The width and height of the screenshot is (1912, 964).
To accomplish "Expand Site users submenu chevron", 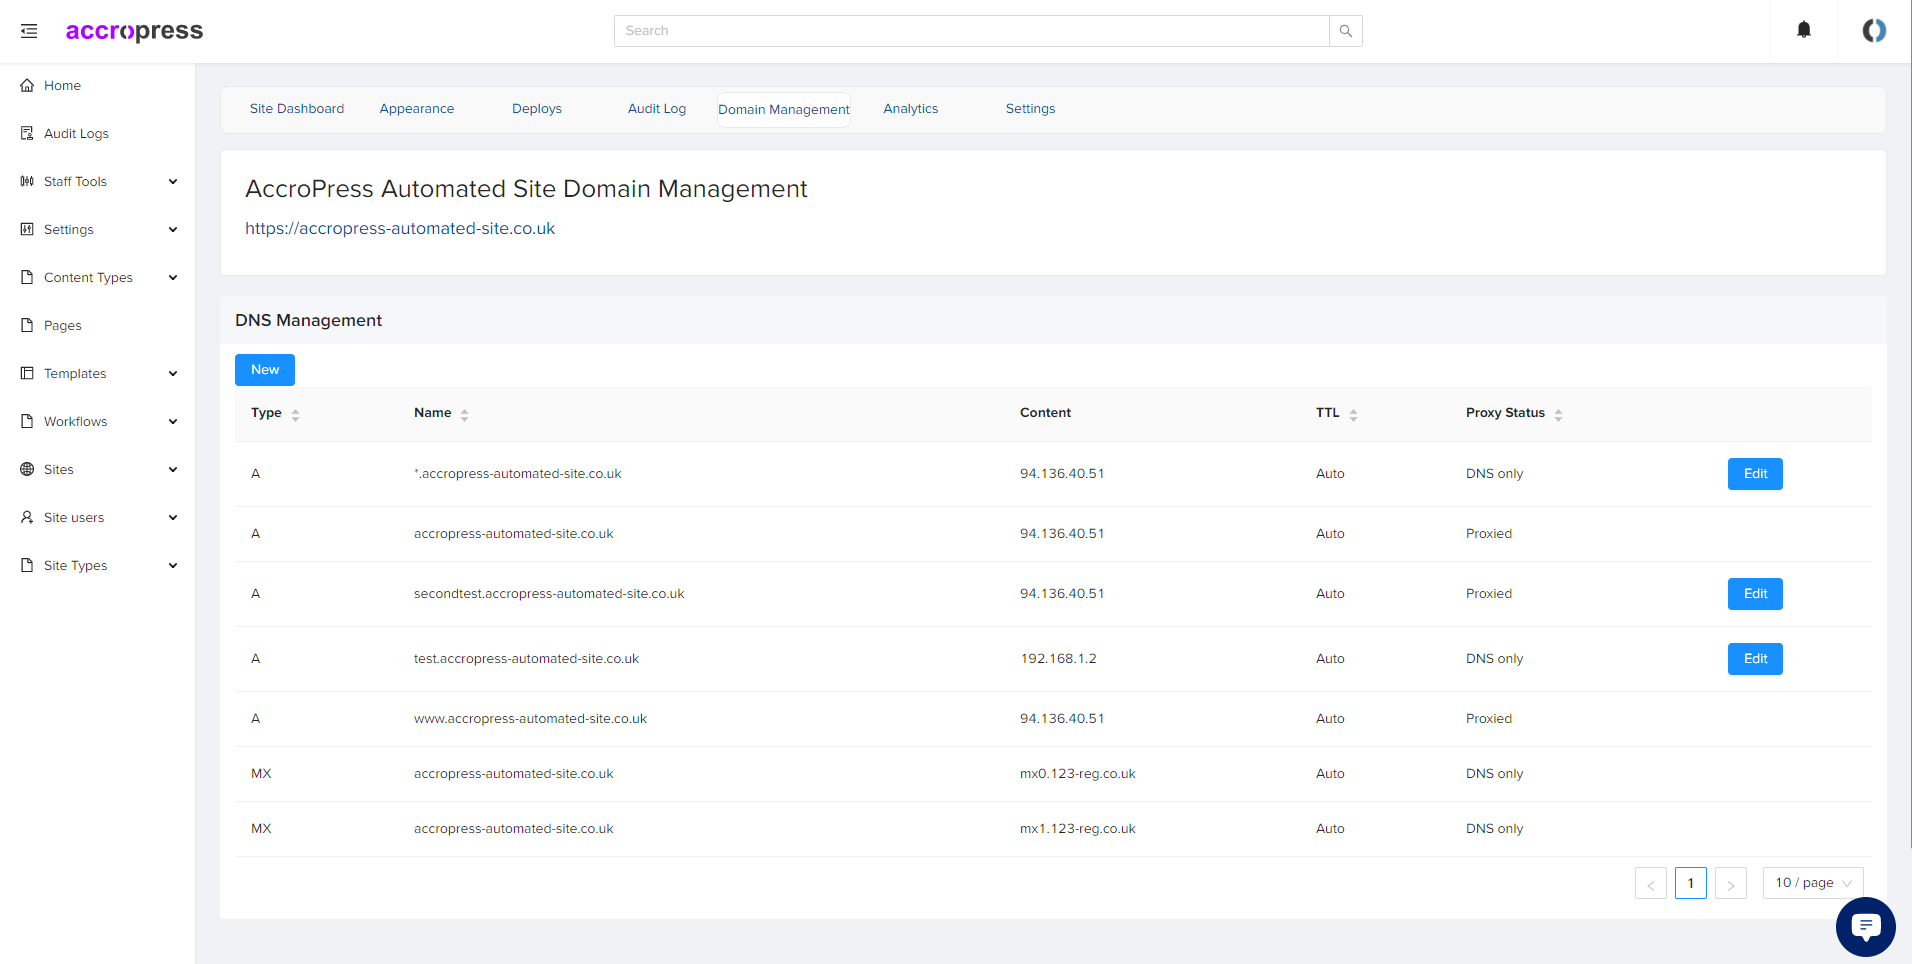I will tap(173, 517).
